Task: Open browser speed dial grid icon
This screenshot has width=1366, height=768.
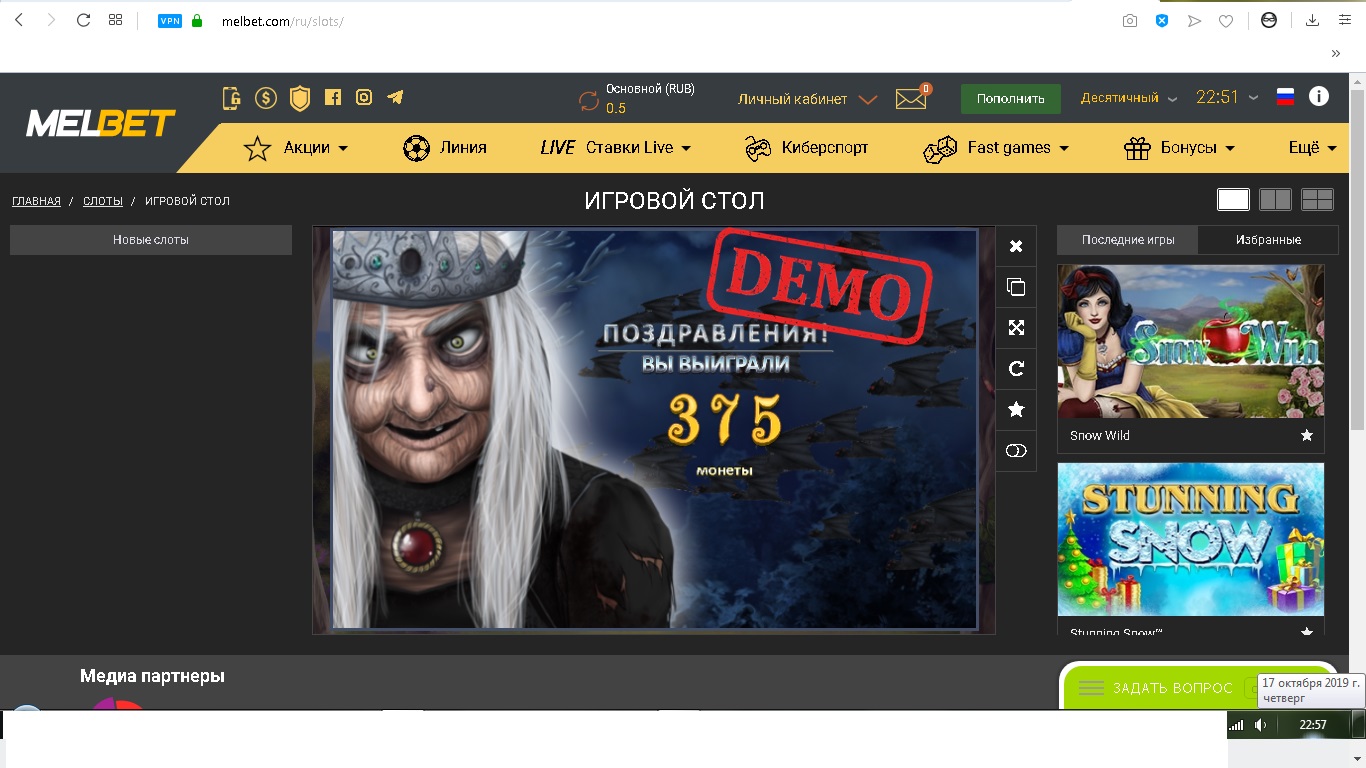Action: pyautogui.click(x=115, y=20)
